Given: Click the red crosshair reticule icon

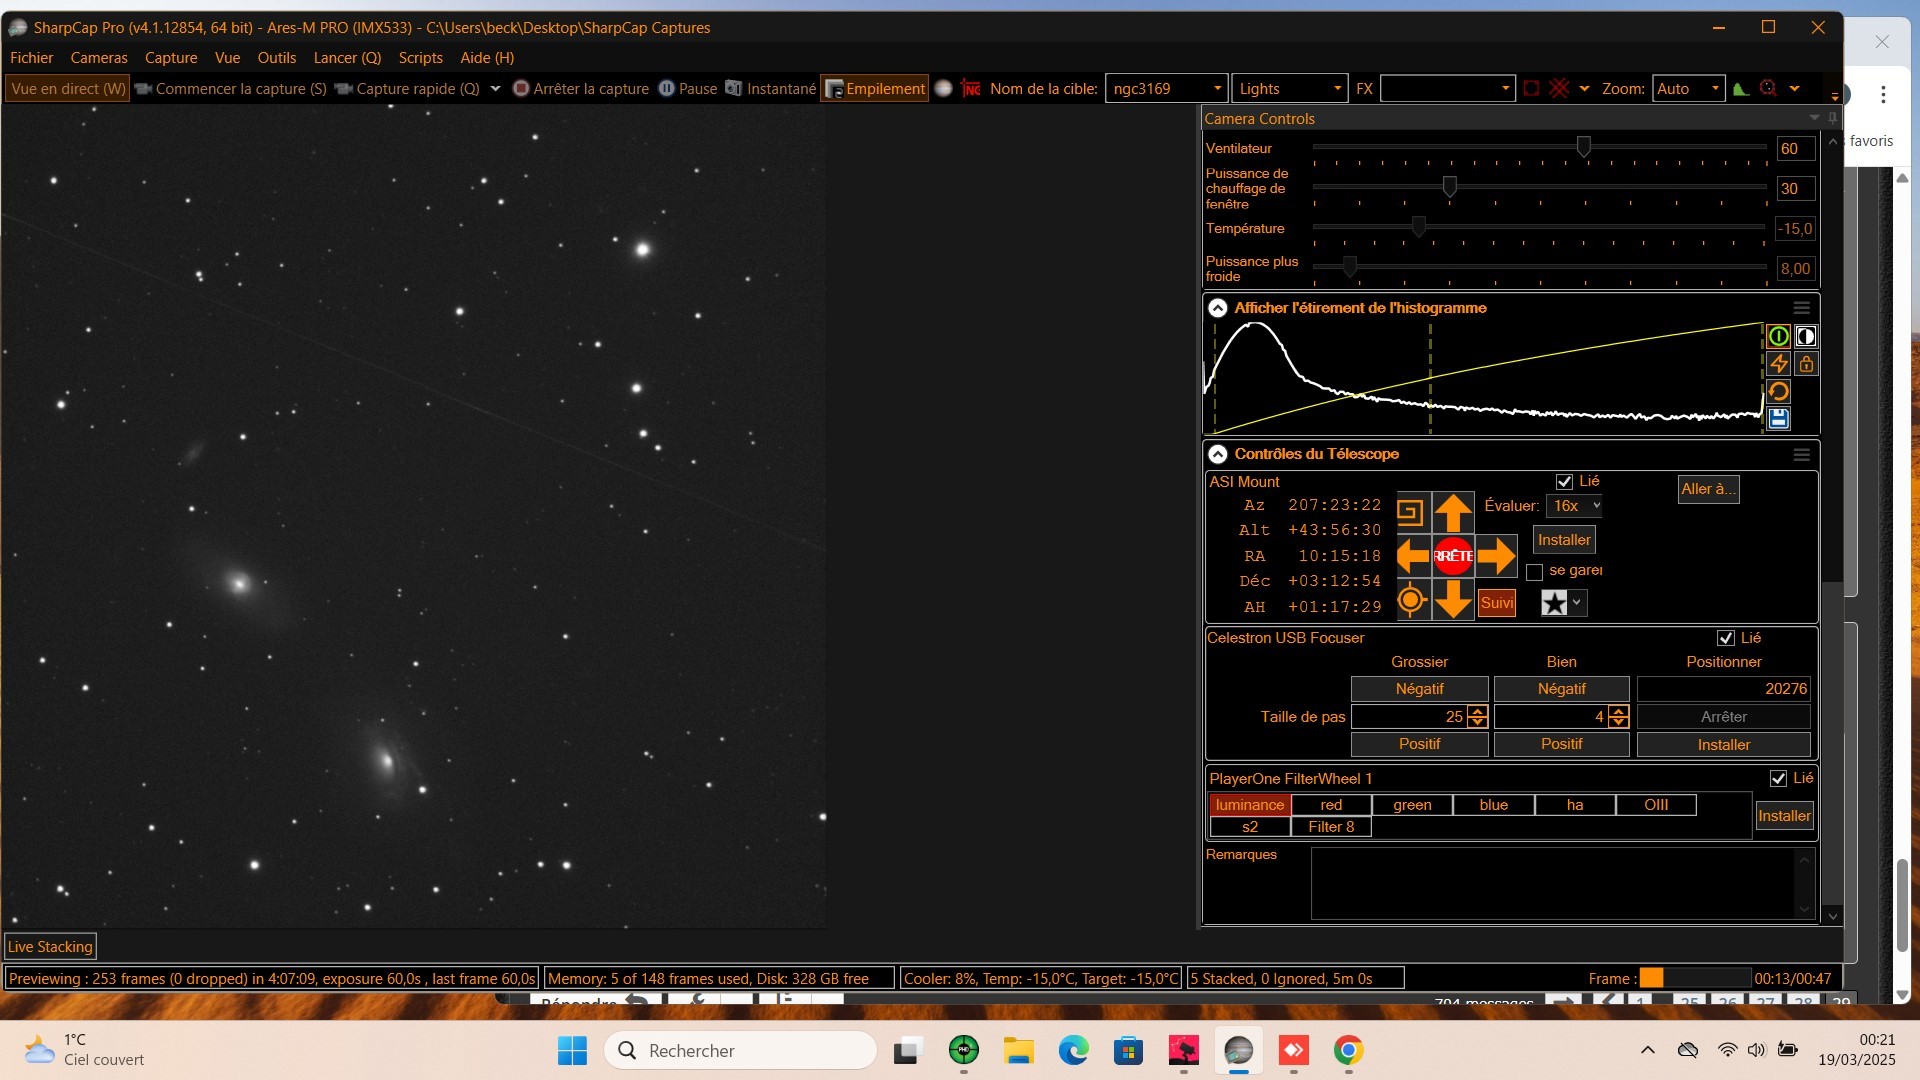Looking at the screenshot, I should coord(1559,89).
